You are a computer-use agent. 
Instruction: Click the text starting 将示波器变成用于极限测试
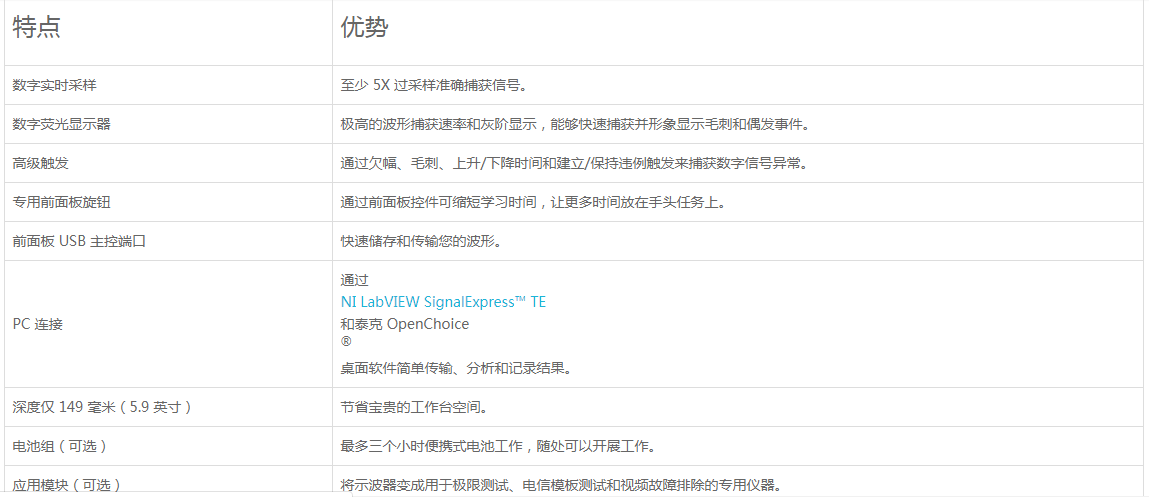[561, 485]
